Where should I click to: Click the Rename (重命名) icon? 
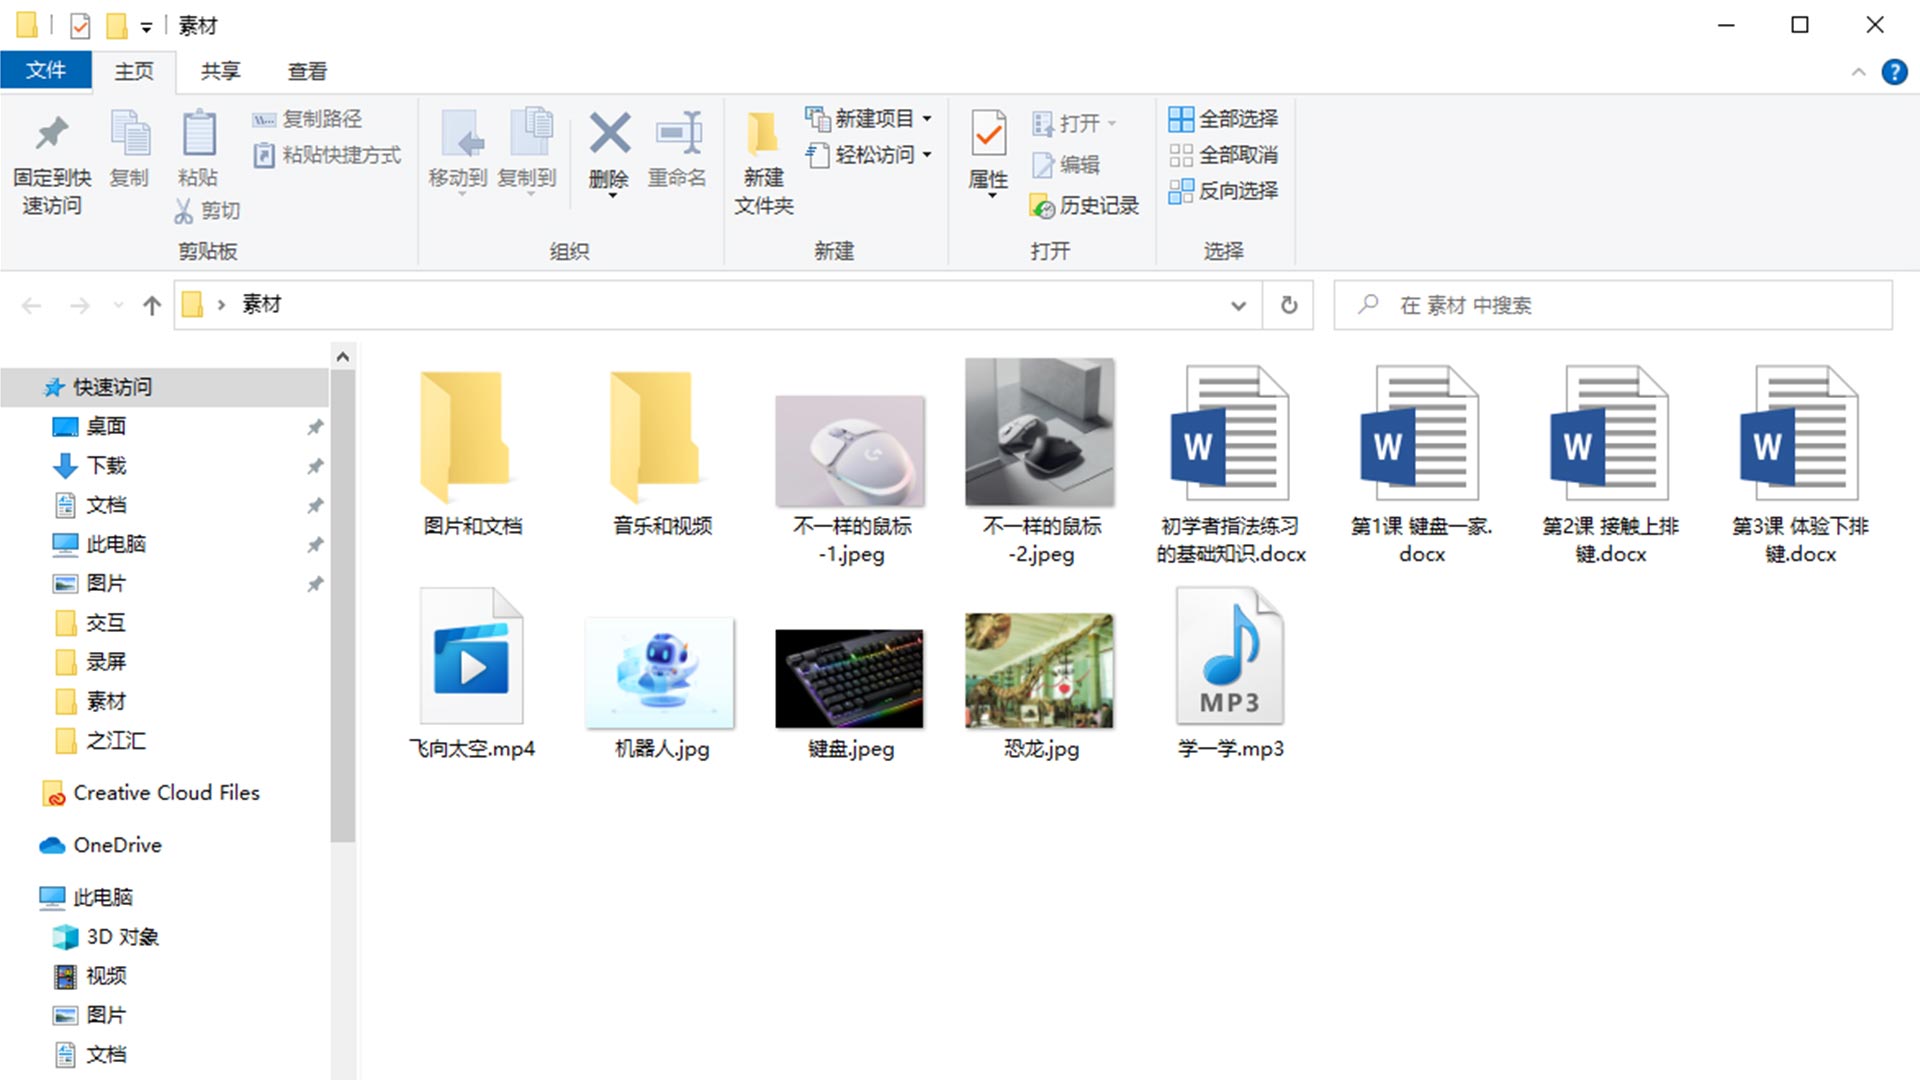[x=678, y=134]
